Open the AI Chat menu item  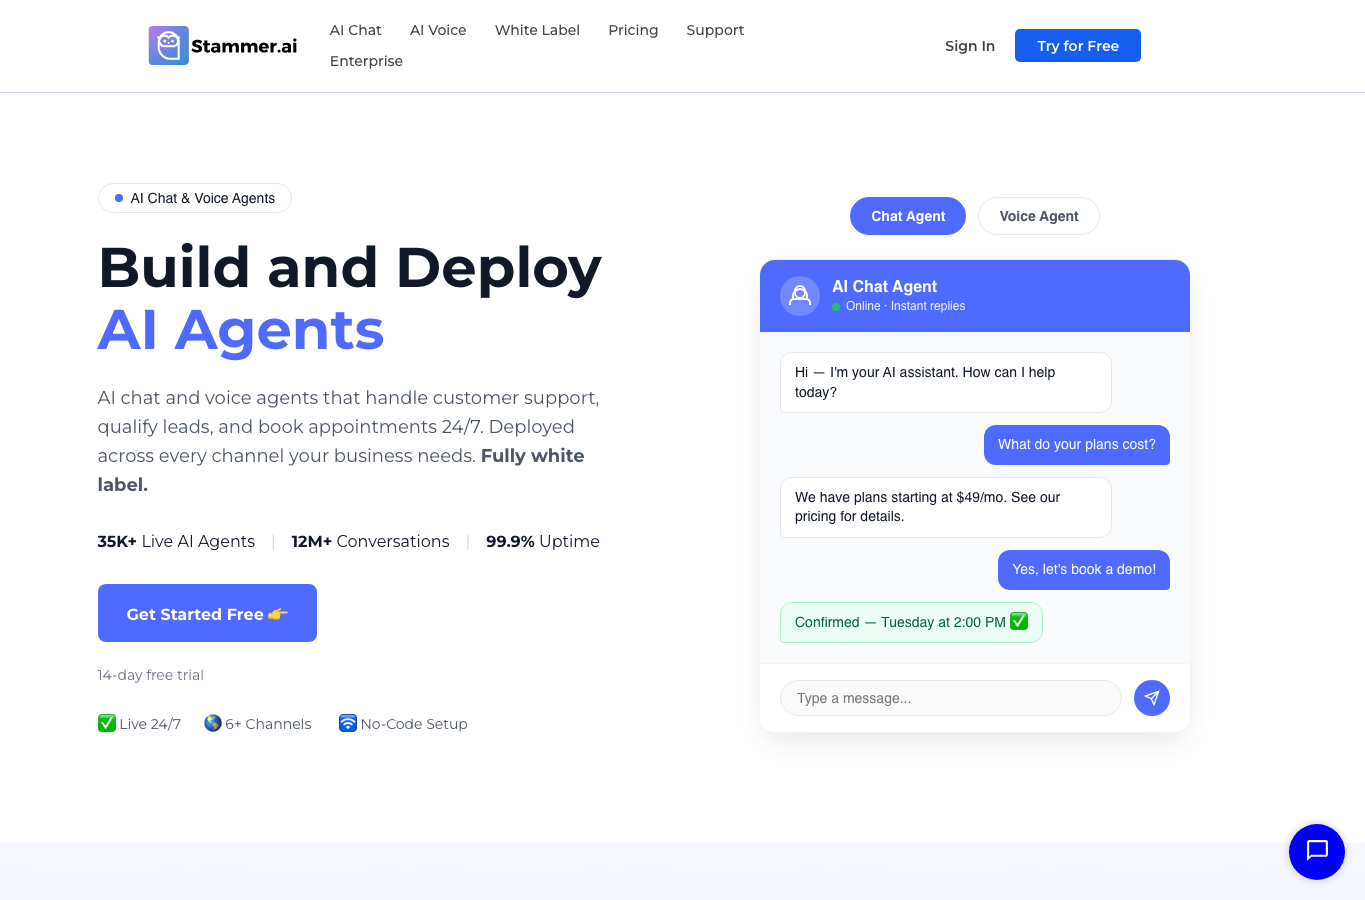click(356, 30)
